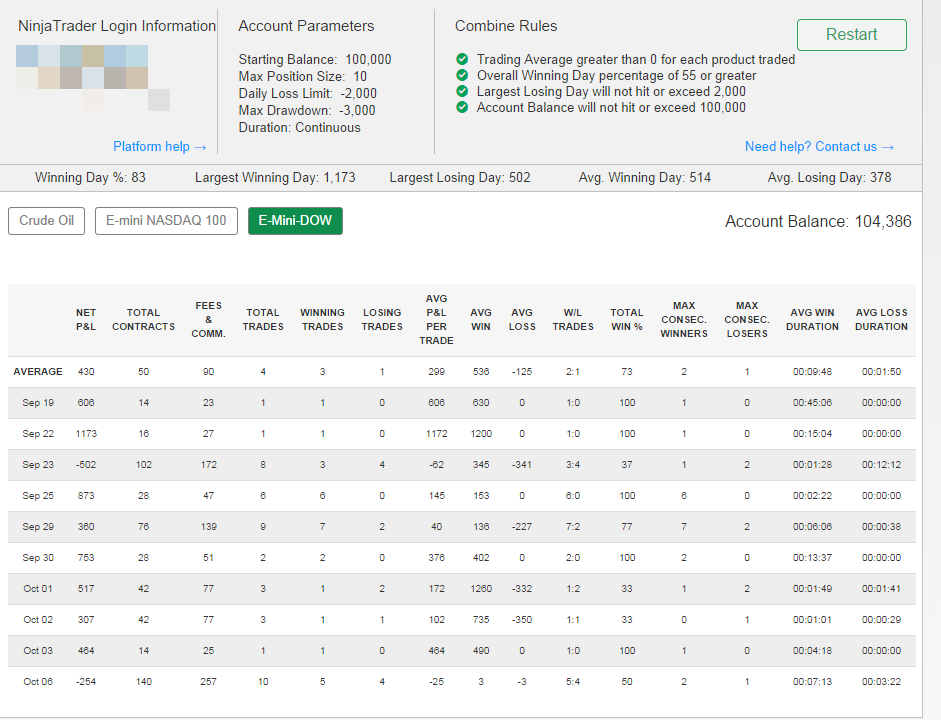Image resolution: width=941 pixels, height=720 pixels.
Task: Select the Oct 01 row date
Action: (x=38, y=589)
